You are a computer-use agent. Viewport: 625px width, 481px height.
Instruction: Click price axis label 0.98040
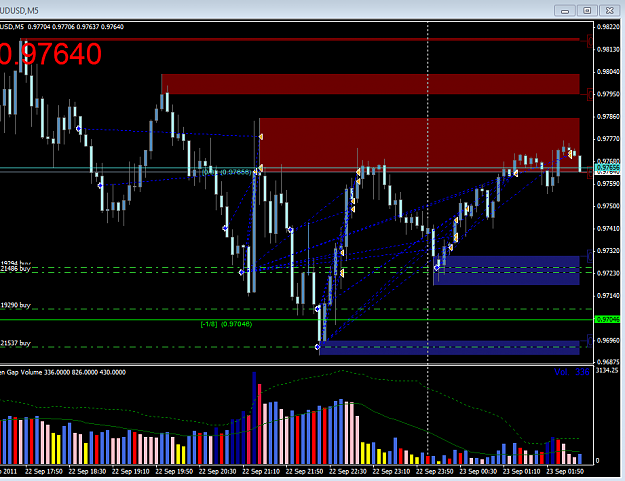608,72
